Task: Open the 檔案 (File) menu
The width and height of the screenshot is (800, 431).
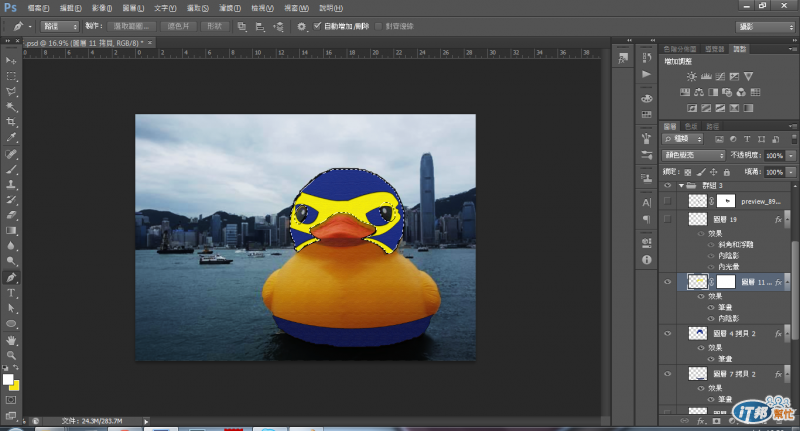Action: [38, 8]
